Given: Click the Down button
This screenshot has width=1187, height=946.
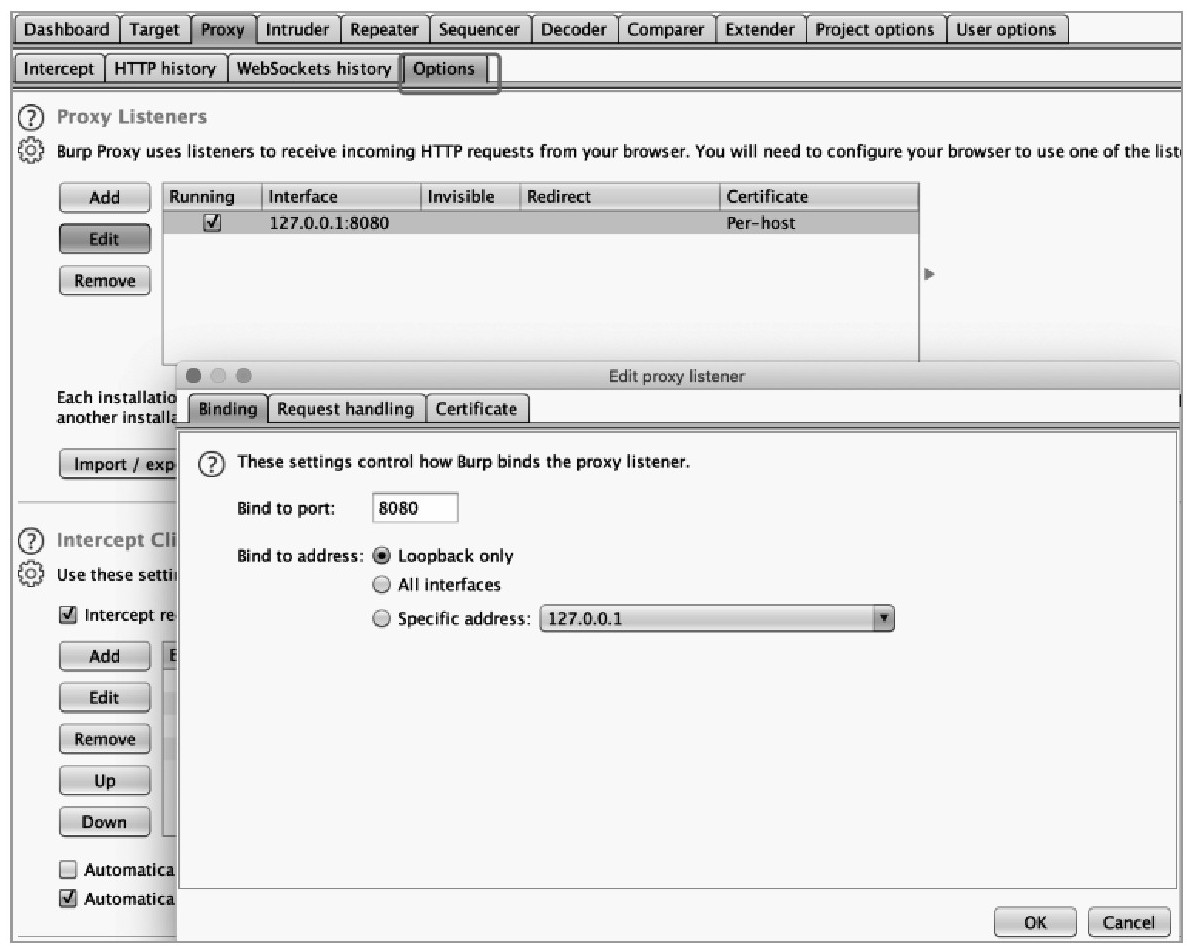Looking at the screenshot, I should point(104,823).
